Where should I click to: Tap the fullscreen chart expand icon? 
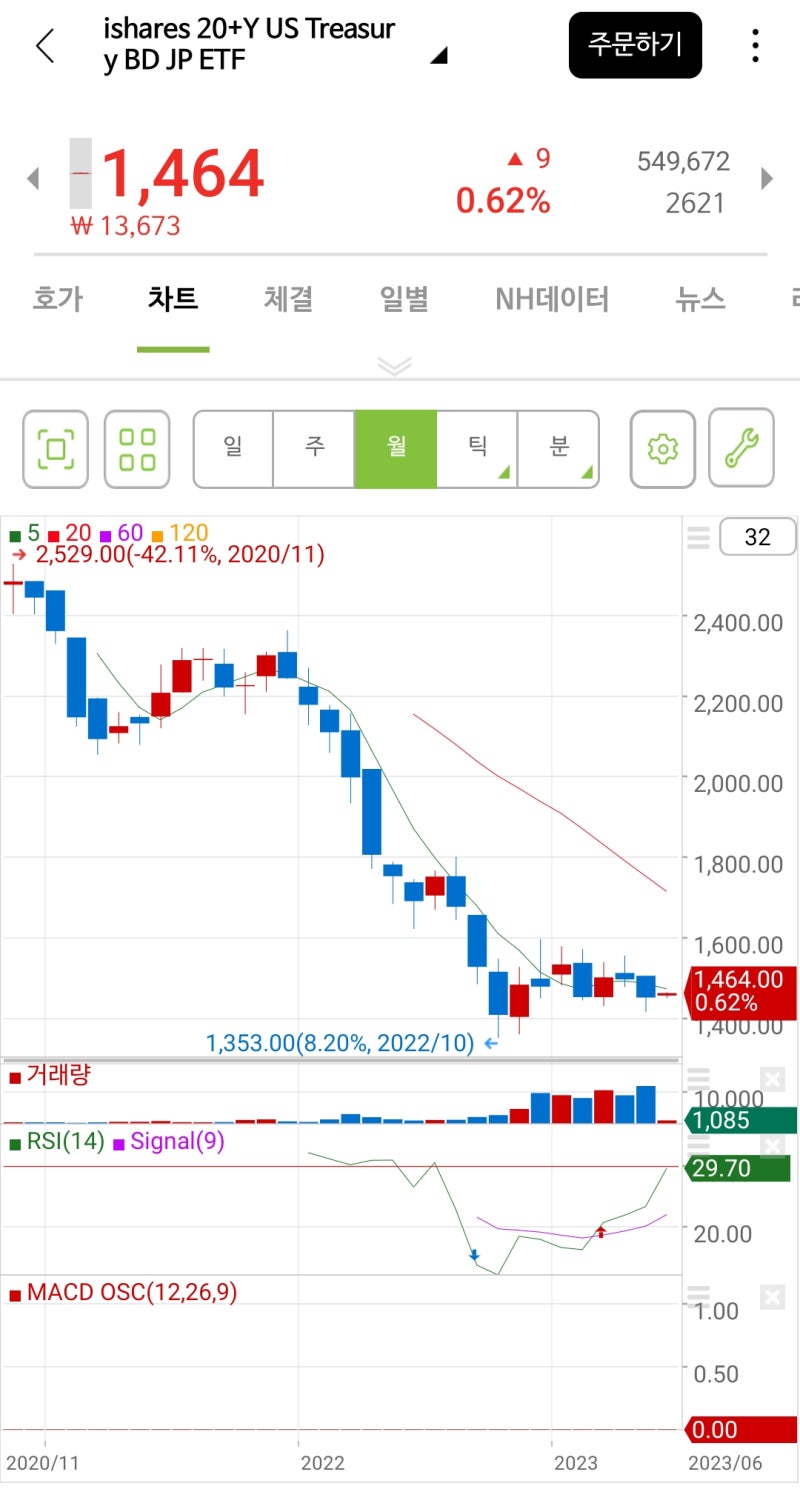[x=55, y=448]
